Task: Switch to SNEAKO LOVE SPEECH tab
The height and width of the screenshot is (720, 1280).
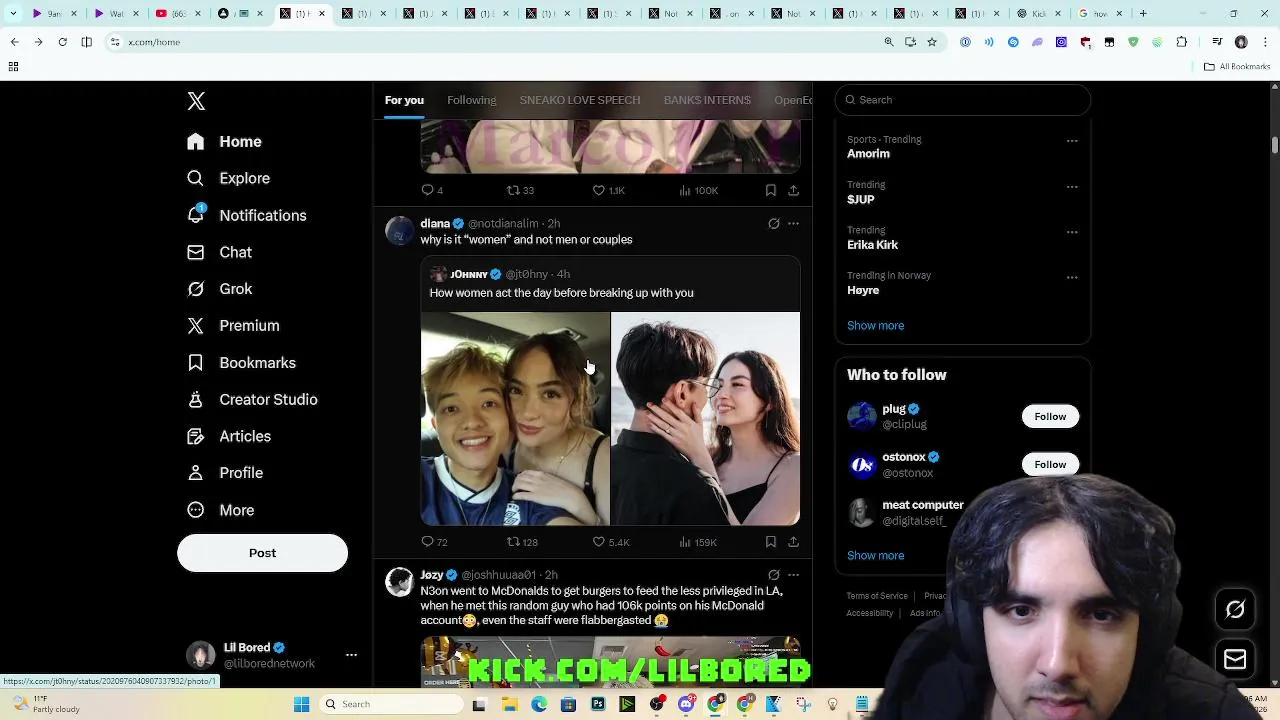Action: pyautogui.click(x=580, y=100)
